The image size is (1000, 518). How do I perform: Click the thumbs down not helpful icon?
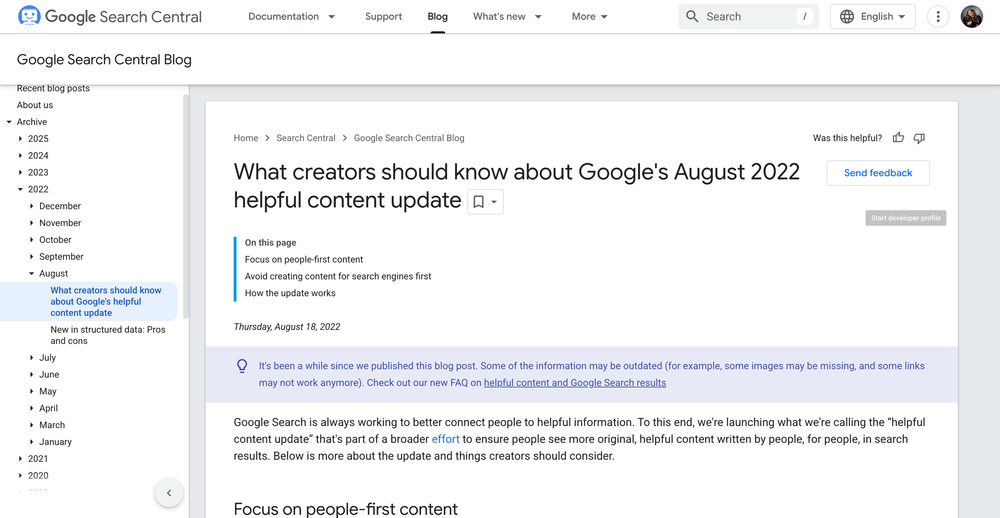(919, 138)
